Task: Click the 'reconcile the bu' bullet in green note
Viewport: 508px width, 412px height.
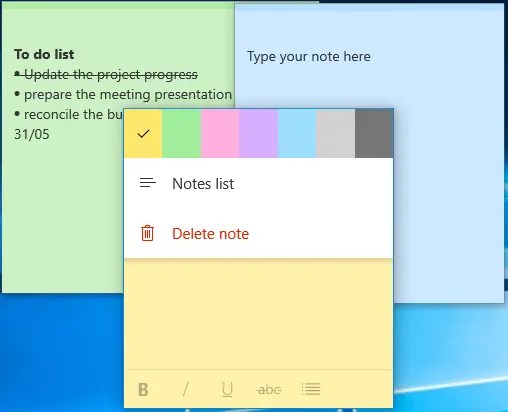Action: pos(69,114)
